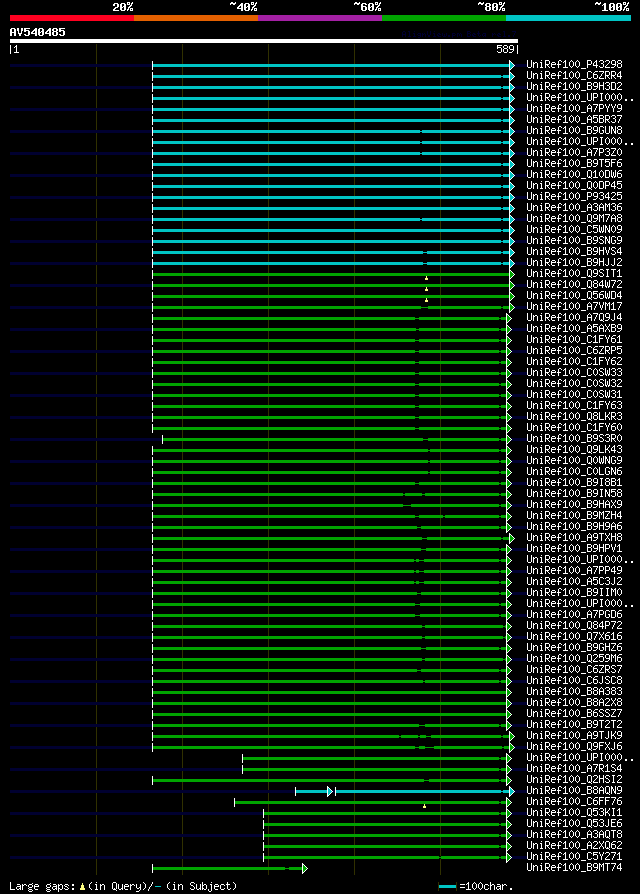Open hit UniRef100_C6ZRR4
The width and height of the screenshot is (640, 894).
tap(574, 75)
